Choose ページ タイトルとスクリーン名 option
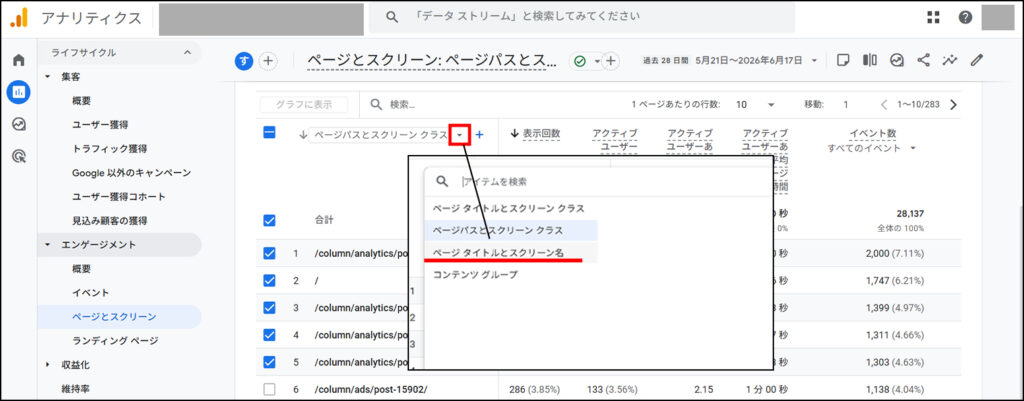 click(x=511, y=252)
